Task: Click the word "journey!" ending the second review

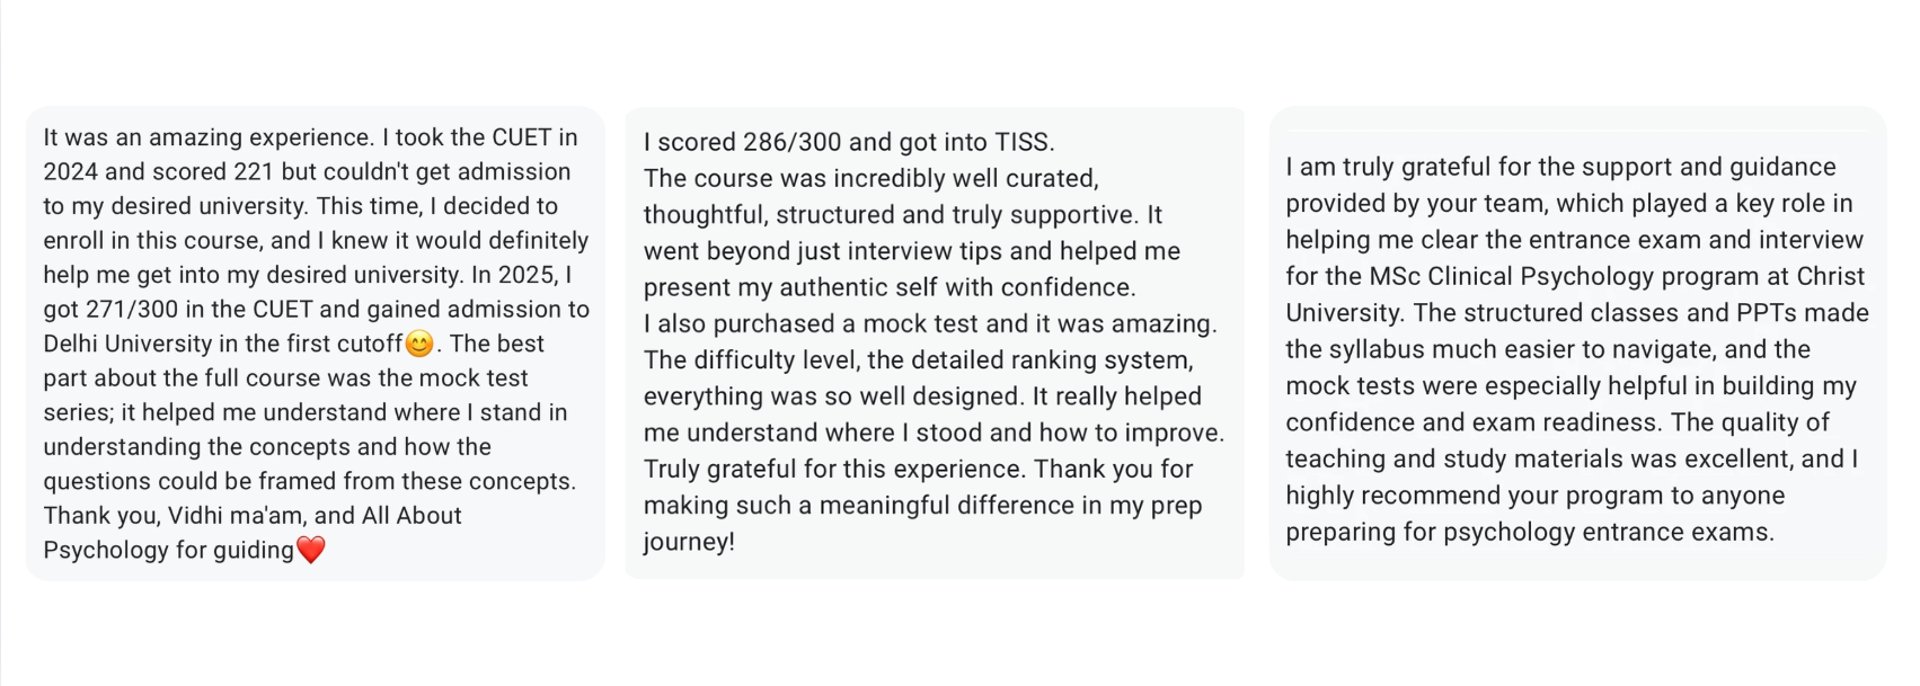Action: (x=689, y=542)
